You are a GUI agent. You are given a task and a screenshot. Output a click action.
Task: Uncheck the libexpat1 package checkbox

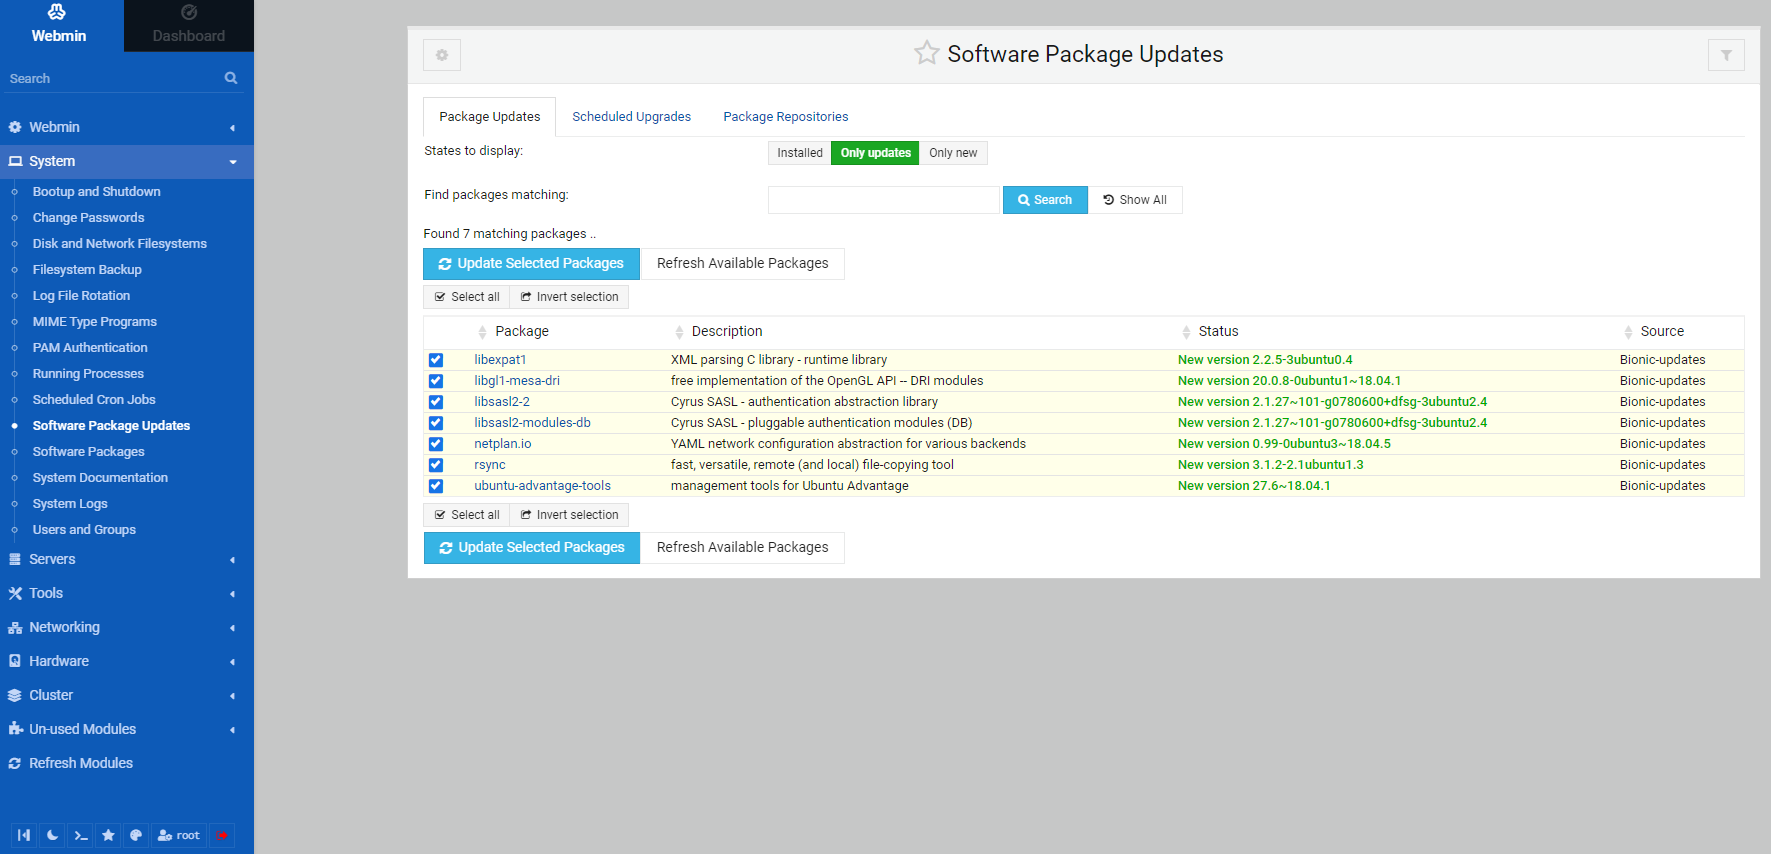click(436, 360)
